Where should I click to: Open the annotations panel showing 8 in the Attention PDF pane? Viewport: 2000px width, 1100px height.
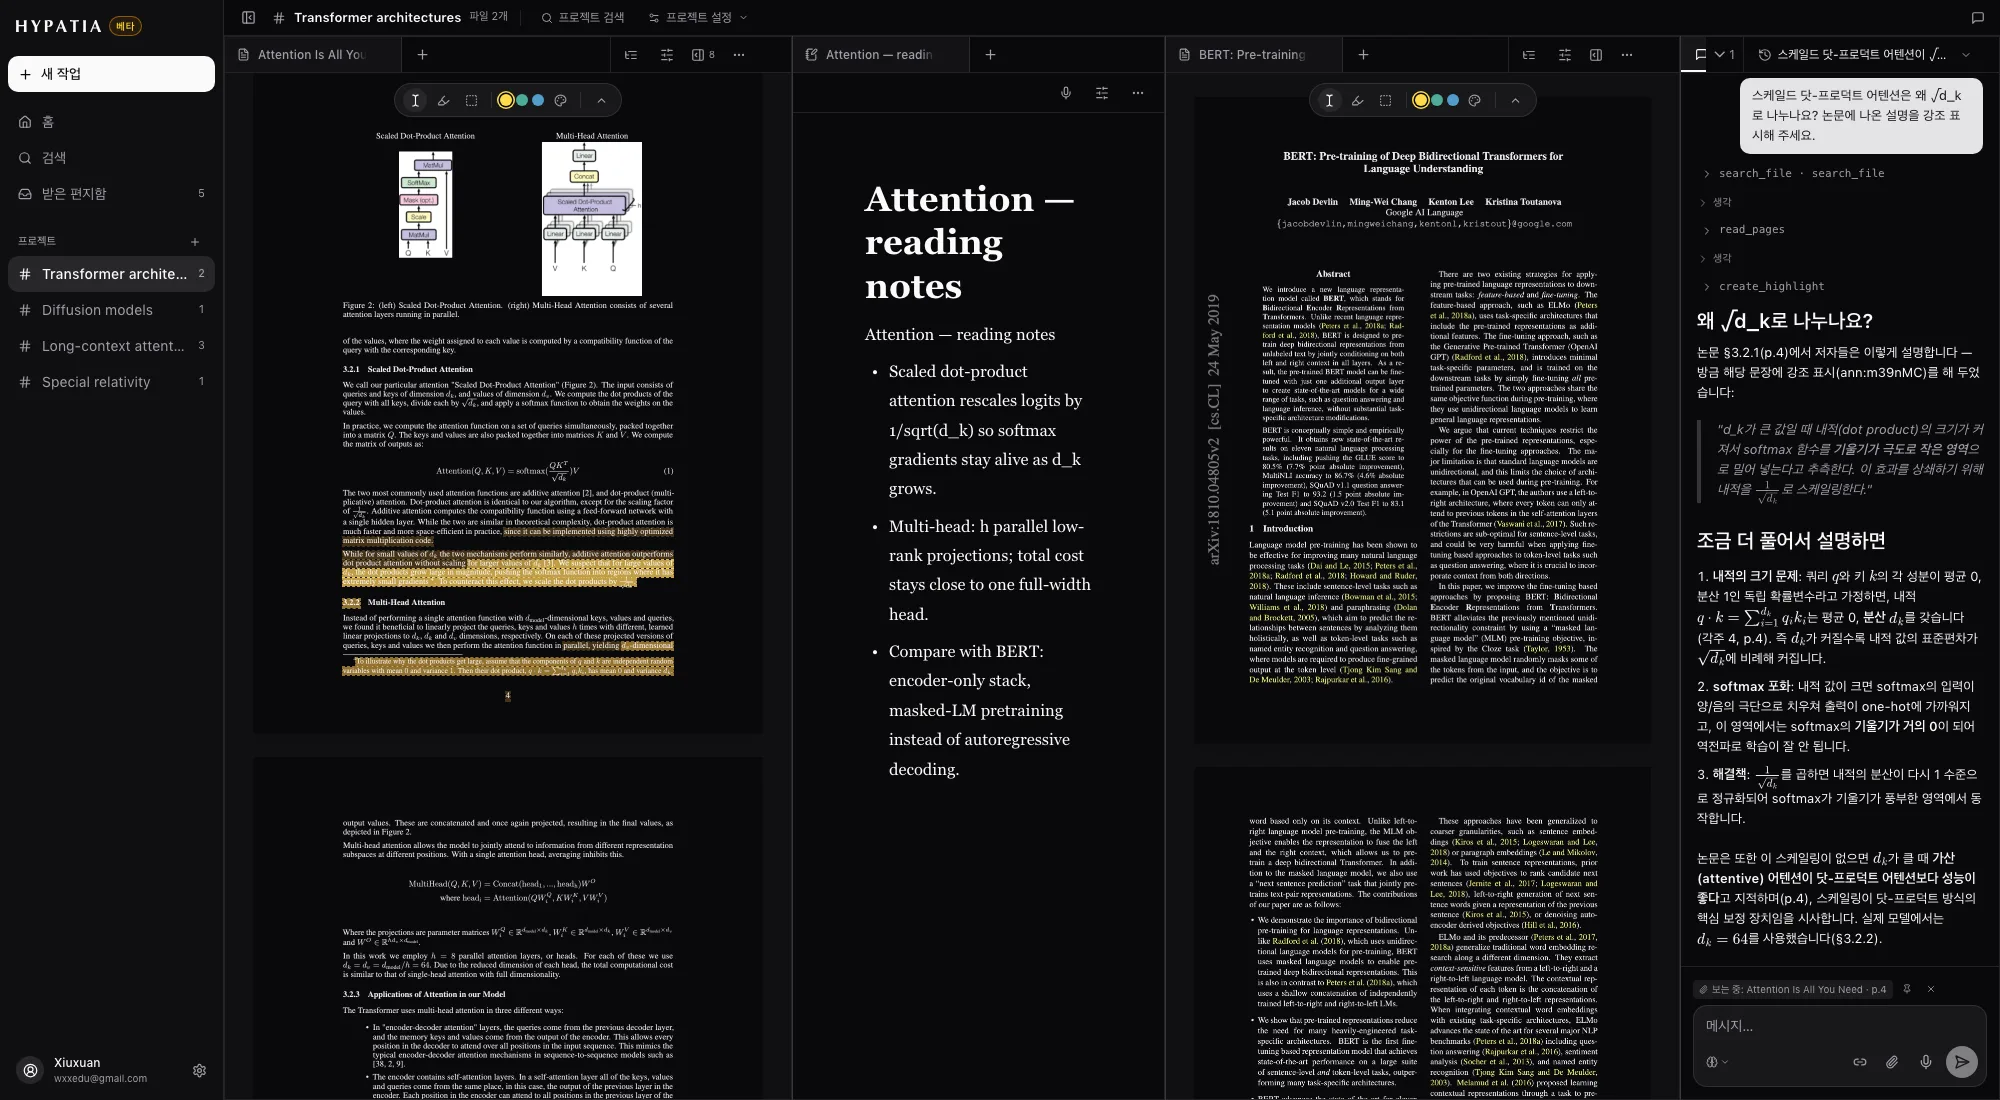(x=703, y=55)
